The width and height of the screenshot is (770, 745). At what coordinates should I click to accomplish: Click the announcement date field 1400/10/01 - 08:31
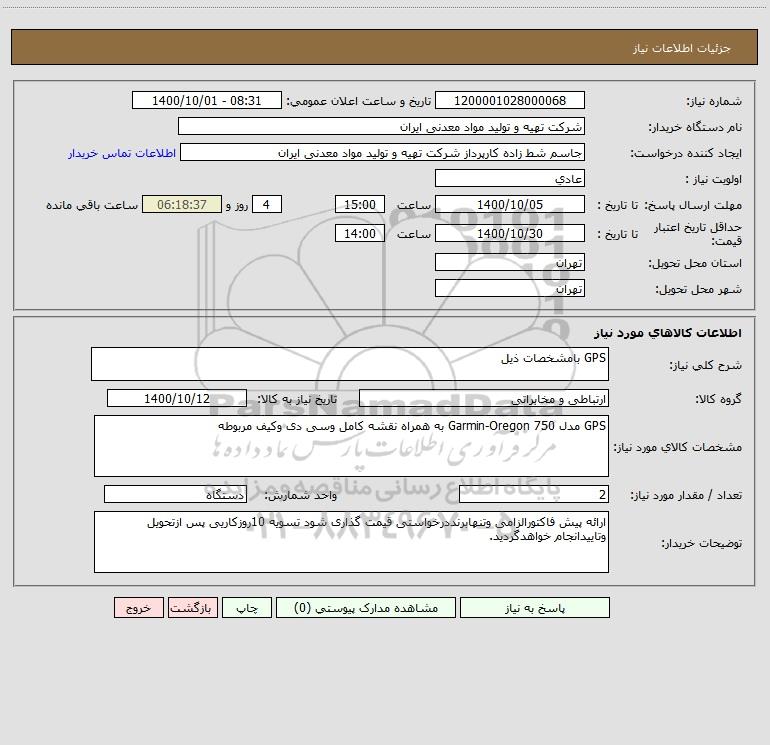coord(207,100)
